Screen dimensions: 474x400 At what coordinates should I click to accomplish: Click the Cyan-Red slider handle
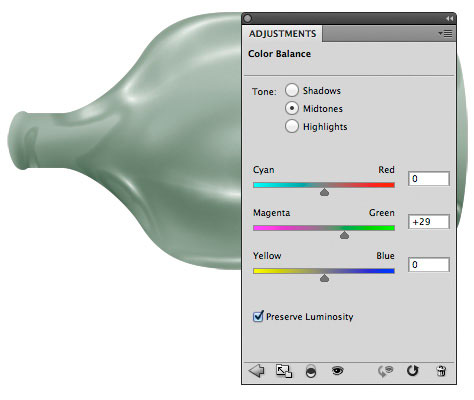[324, 192]
